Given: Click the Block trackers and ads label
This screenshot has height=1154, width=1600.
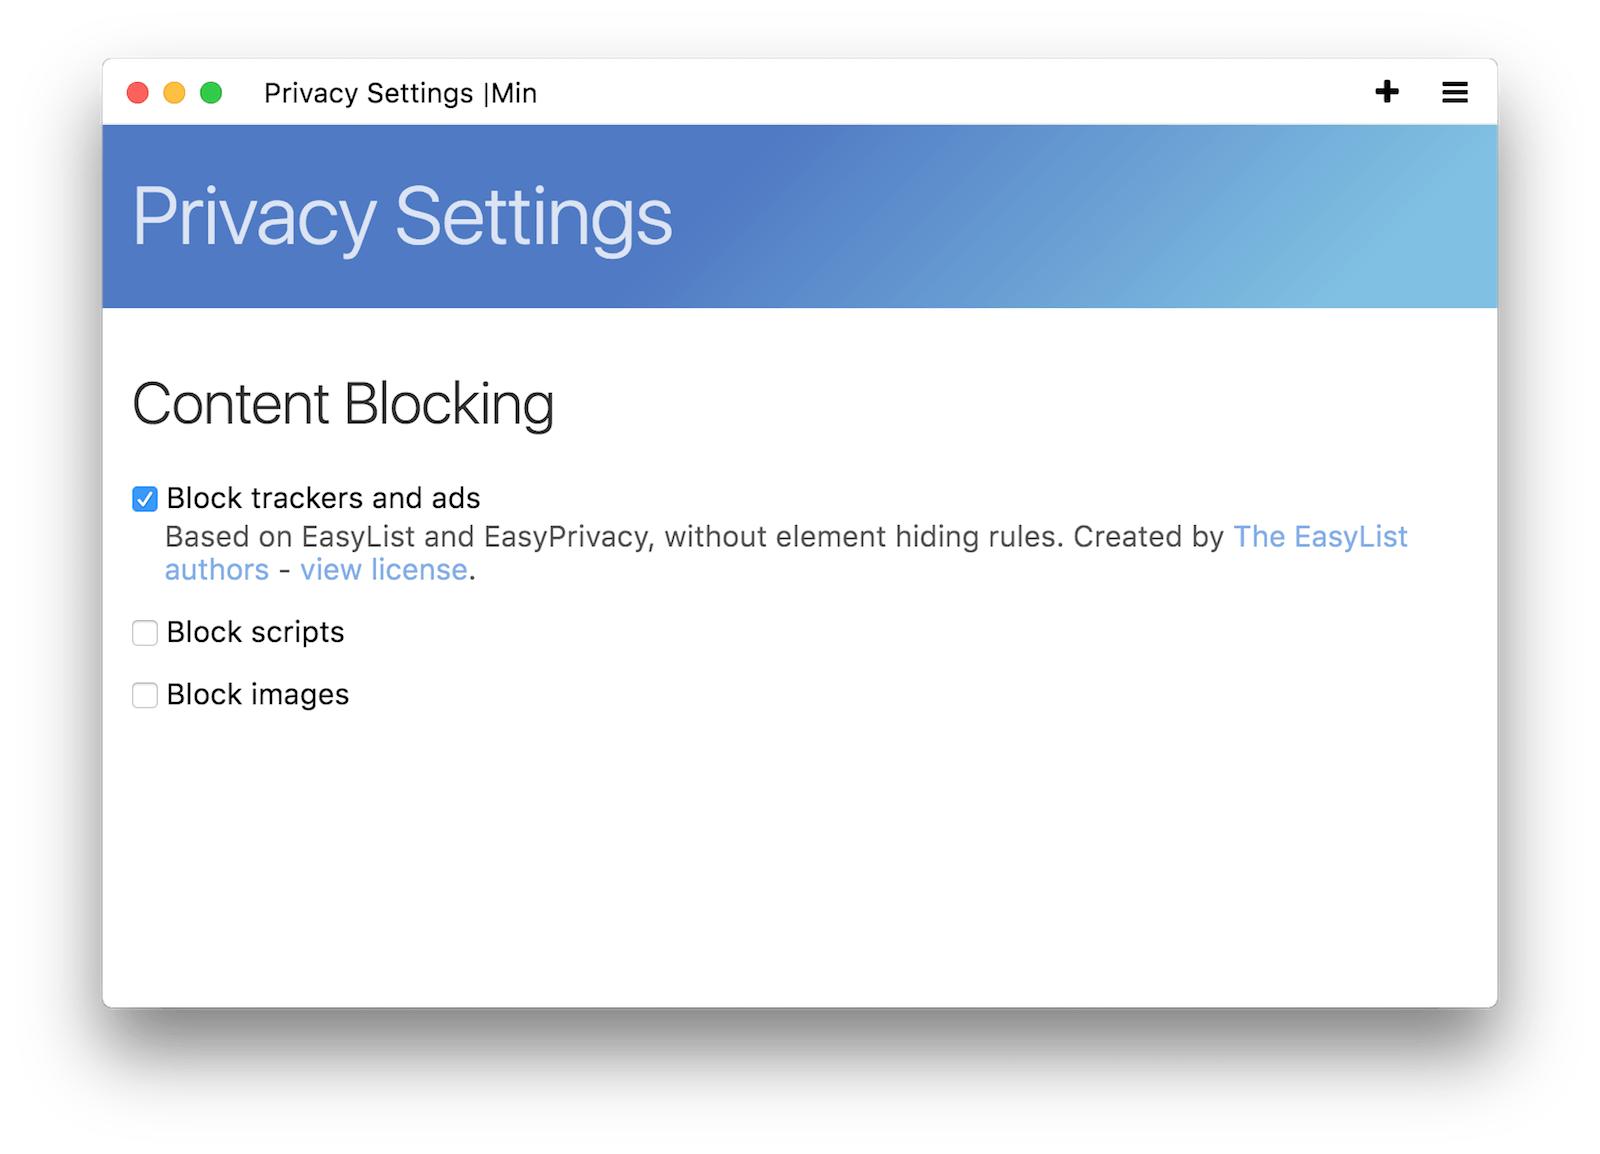Looking at the screenshot, I should coord(323,498).
